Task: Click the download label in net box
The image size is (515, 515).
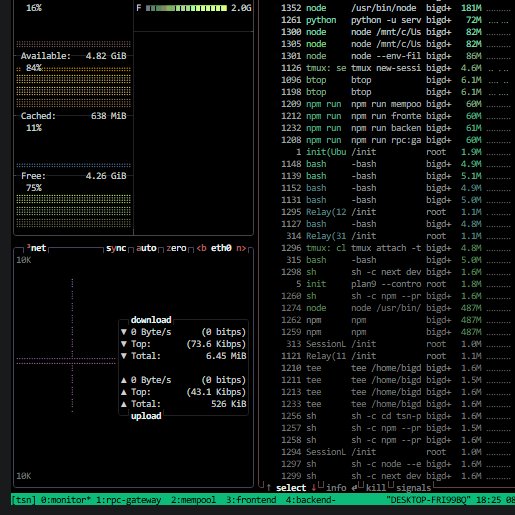Action: (x=151, y=320)
